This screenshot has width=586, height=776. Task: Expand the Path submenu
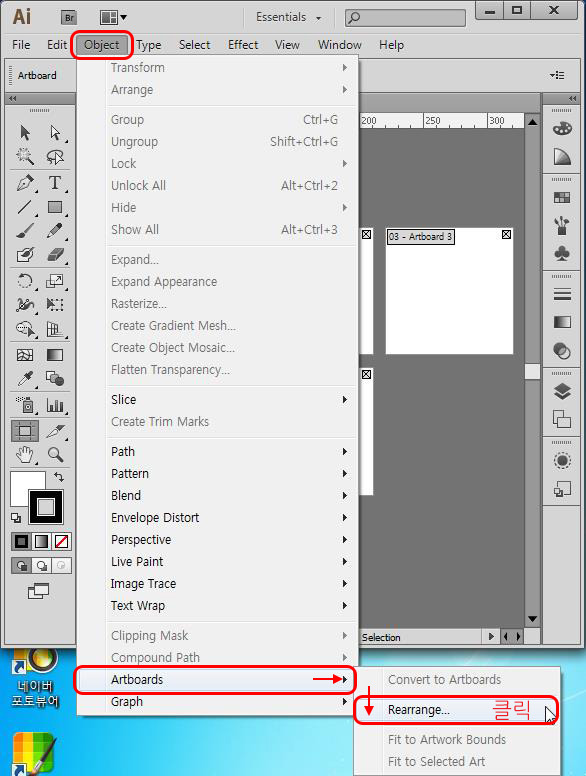click(230, 451)
